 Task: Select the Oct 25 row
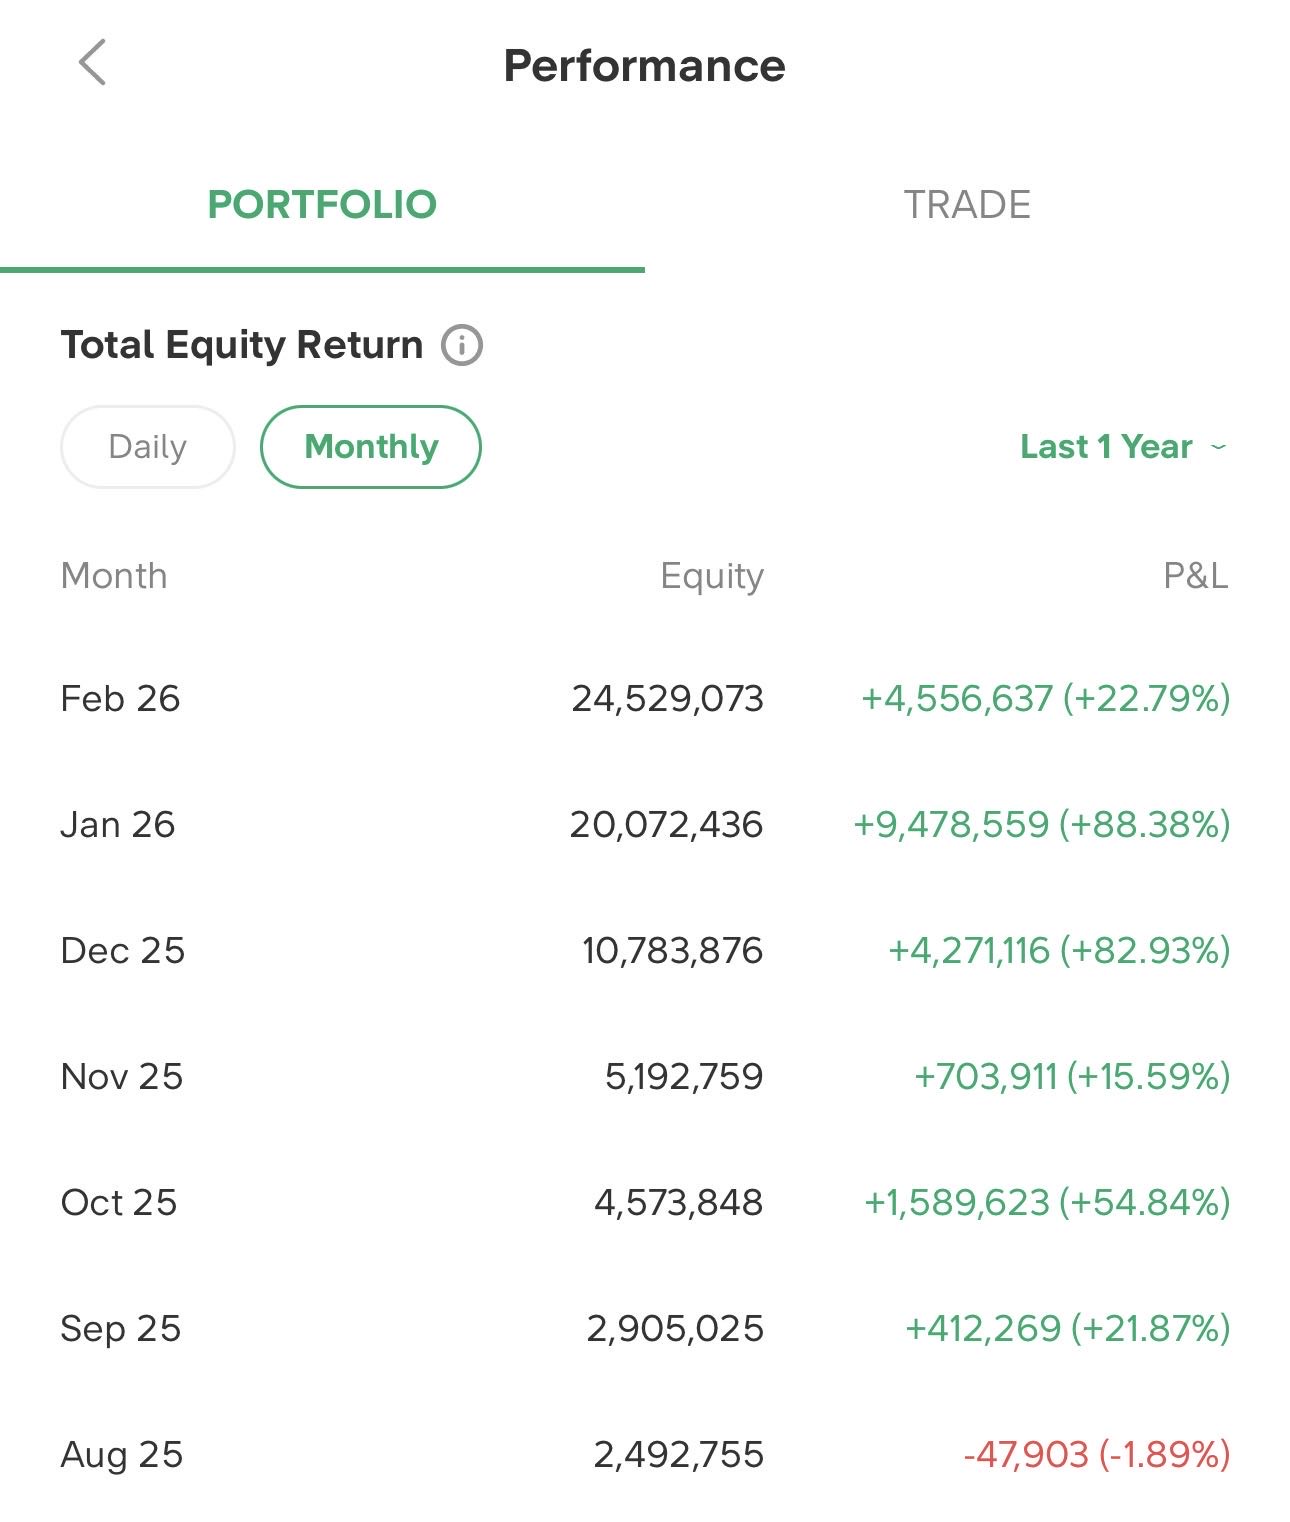pos(119,1202)
